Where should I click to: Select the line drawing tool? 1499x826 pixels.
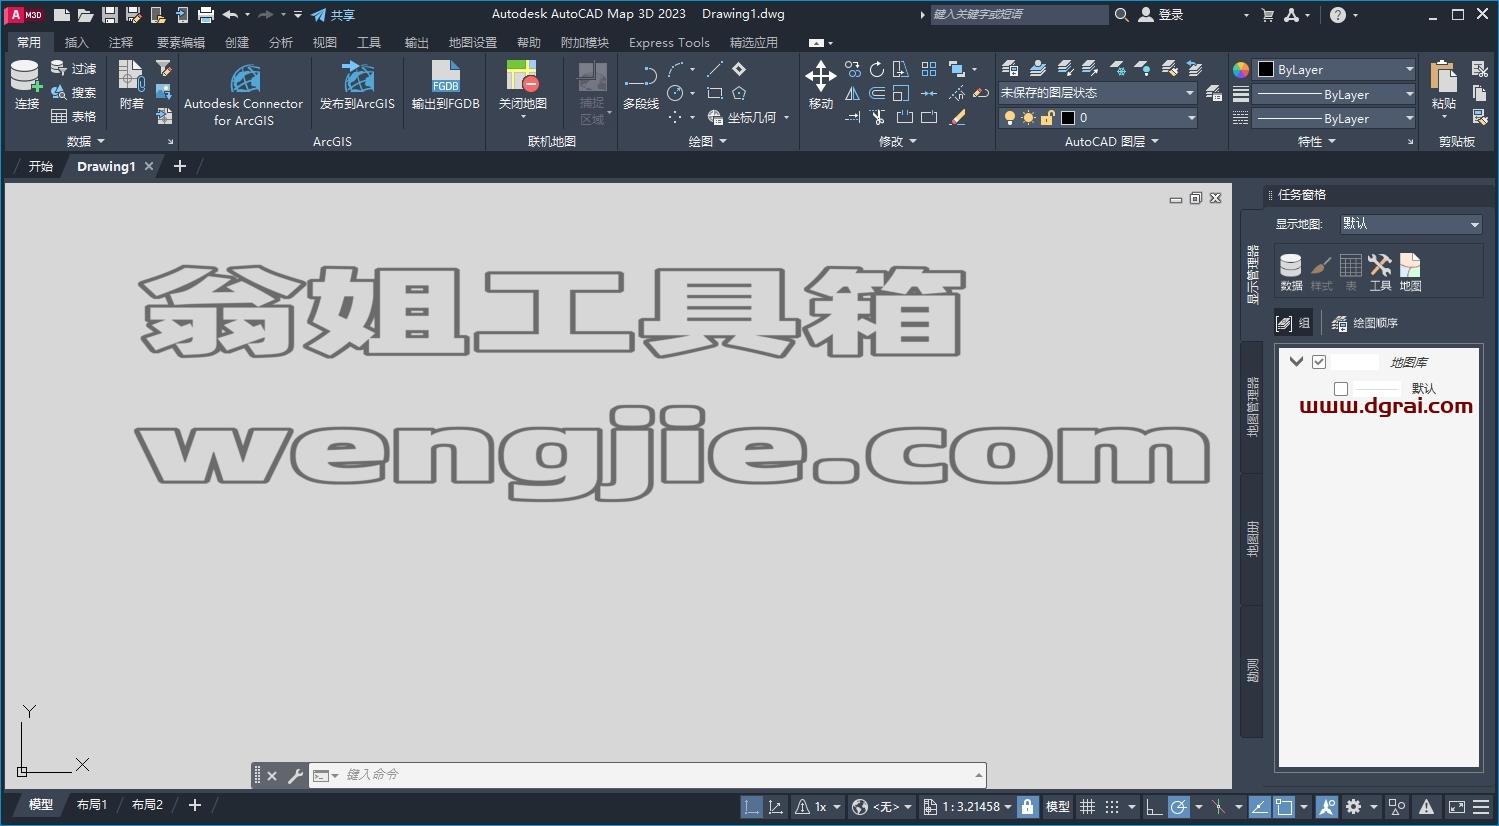click(x=714, y=69)
